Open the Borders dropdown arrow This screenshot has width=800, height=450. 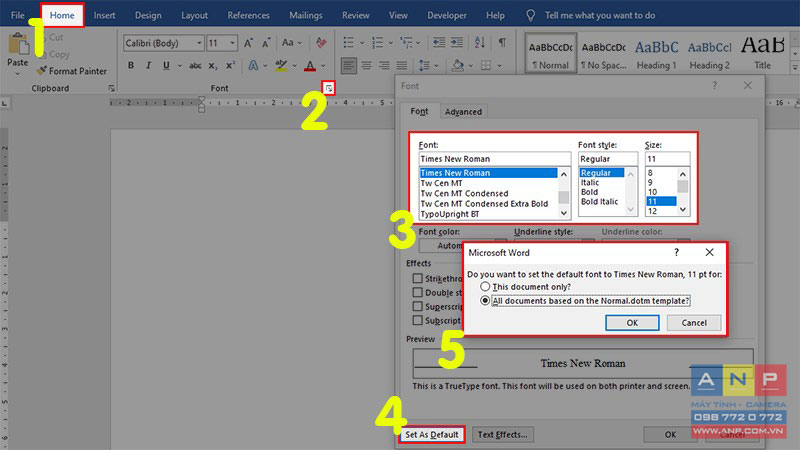(x=499, y=65)
